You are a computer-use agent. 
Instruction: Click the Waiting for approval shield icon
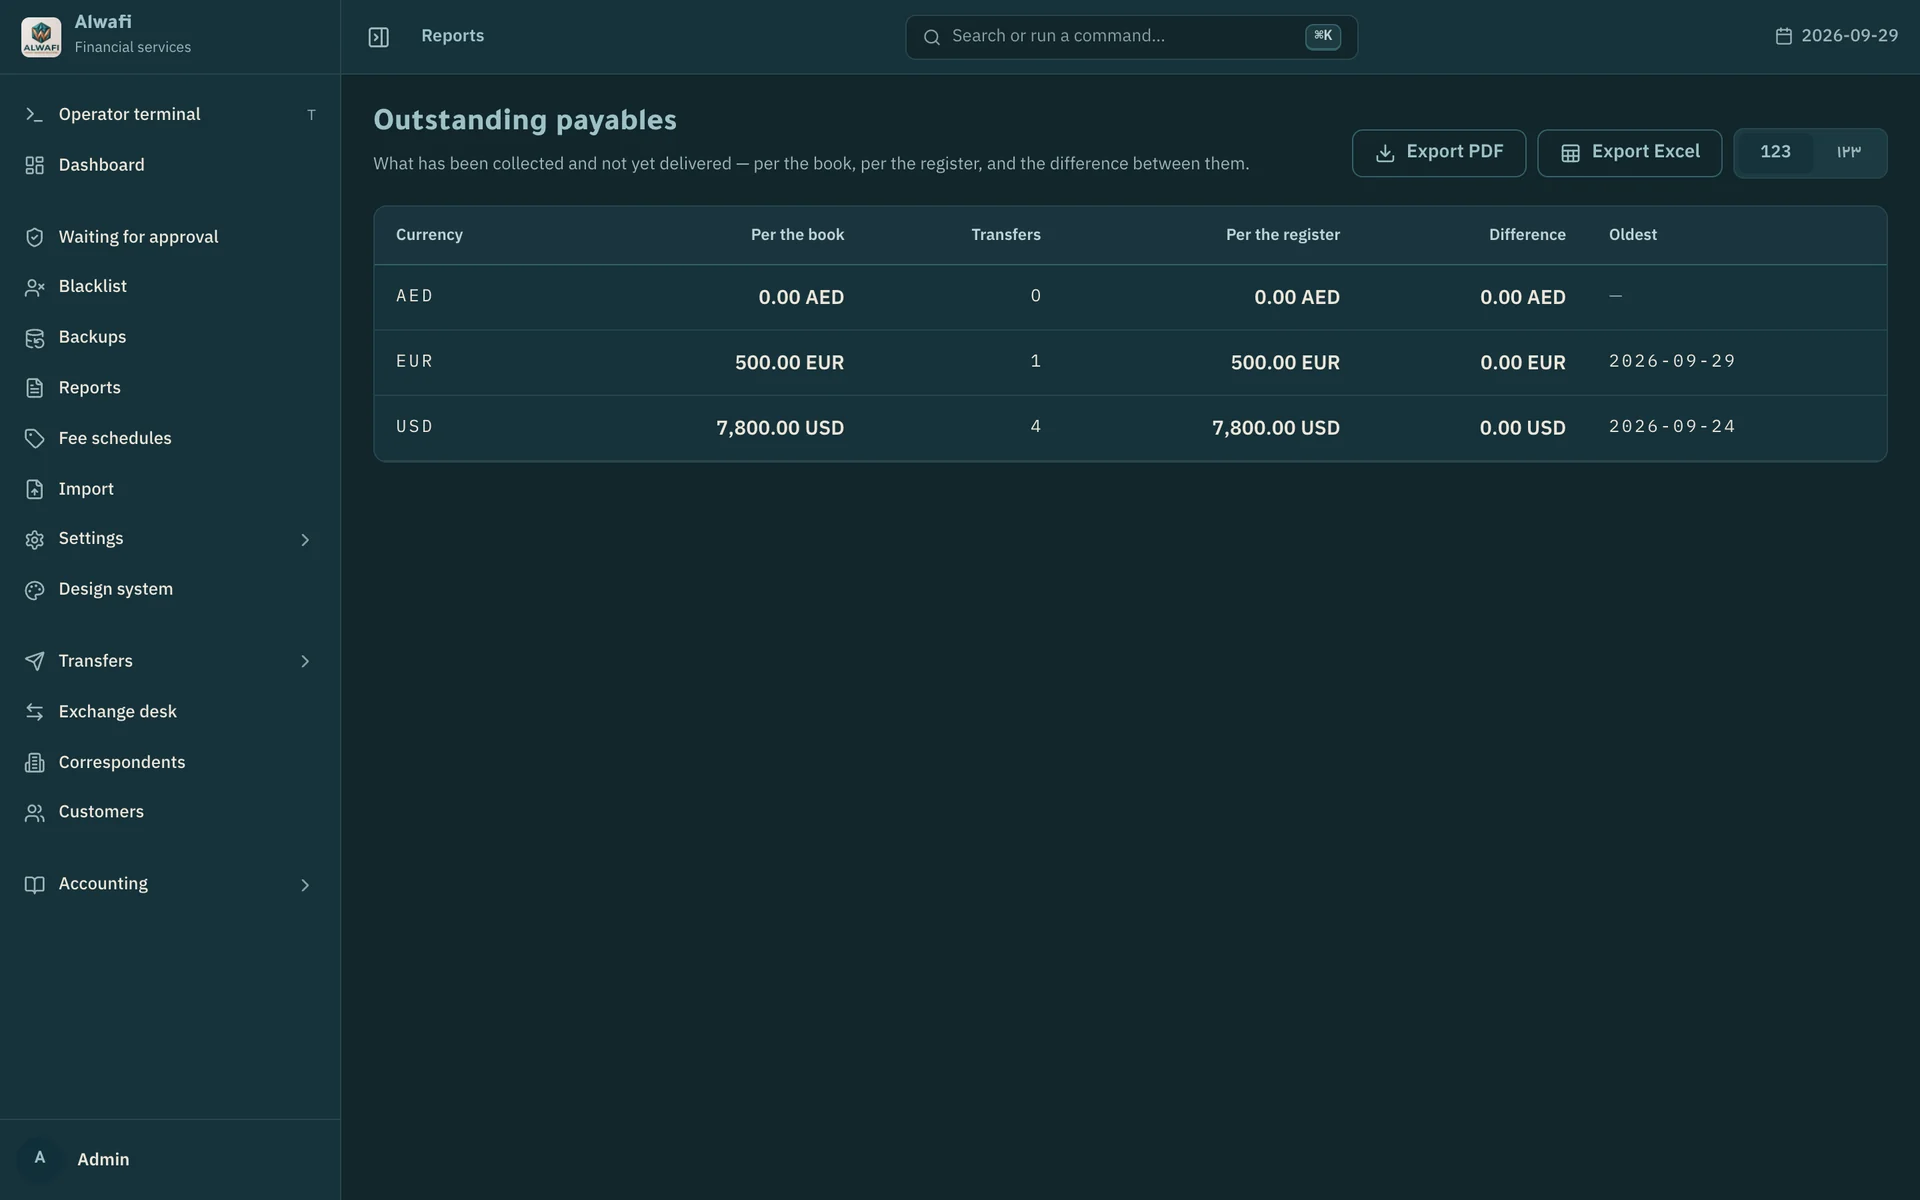click(x=34, y=237)
